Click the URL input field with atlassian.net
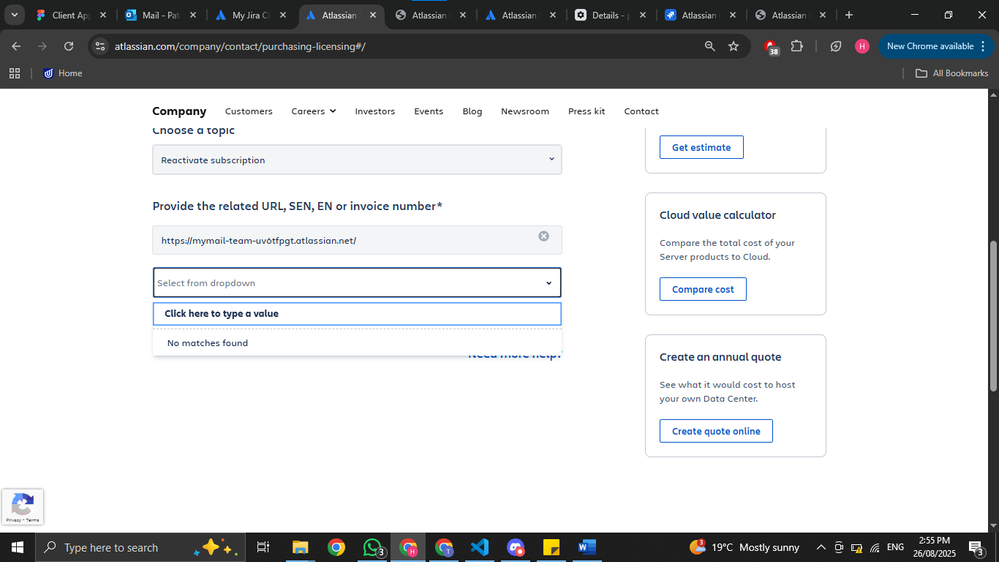The image size is (999, 562). coord(357,240)
